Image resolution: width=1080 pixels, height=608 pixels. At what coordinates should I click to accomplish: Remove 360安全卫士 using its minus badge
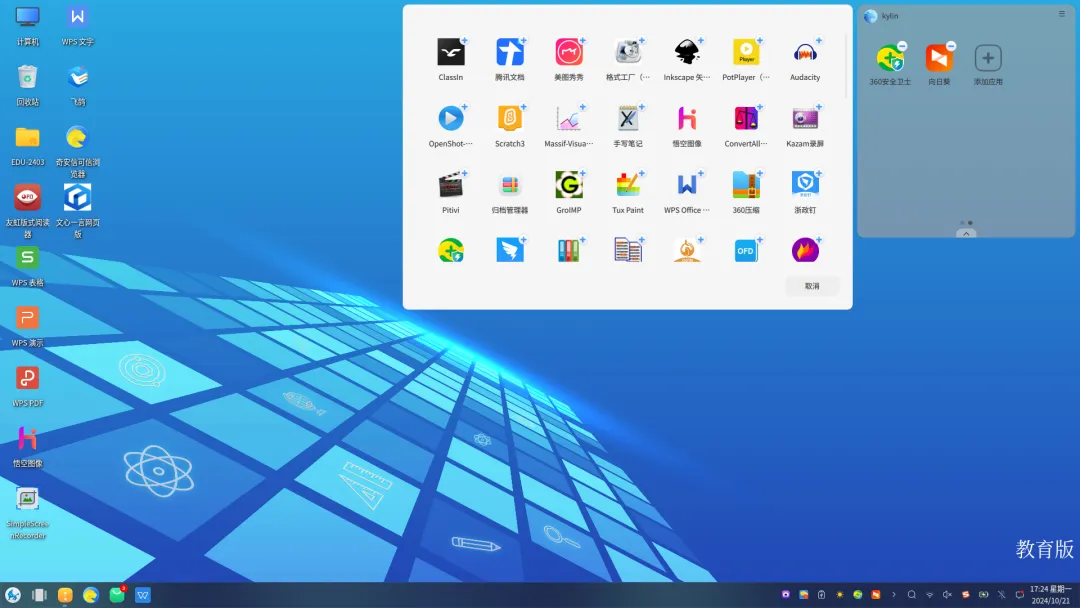[x=902, y=46]
